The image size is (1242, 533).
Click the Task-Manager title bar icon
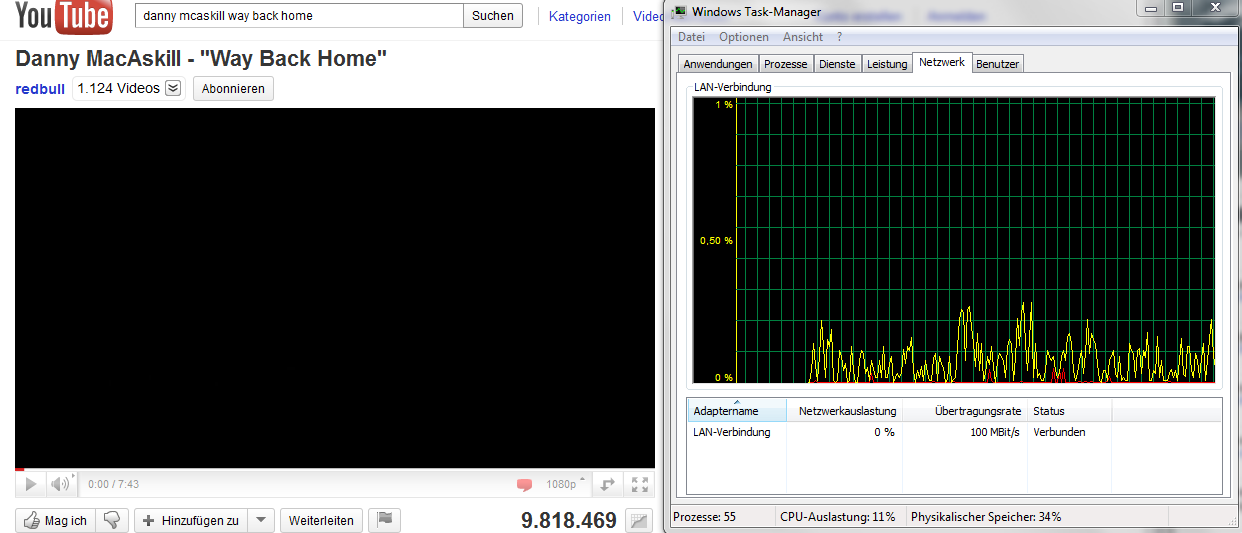(x=680, y=11)
